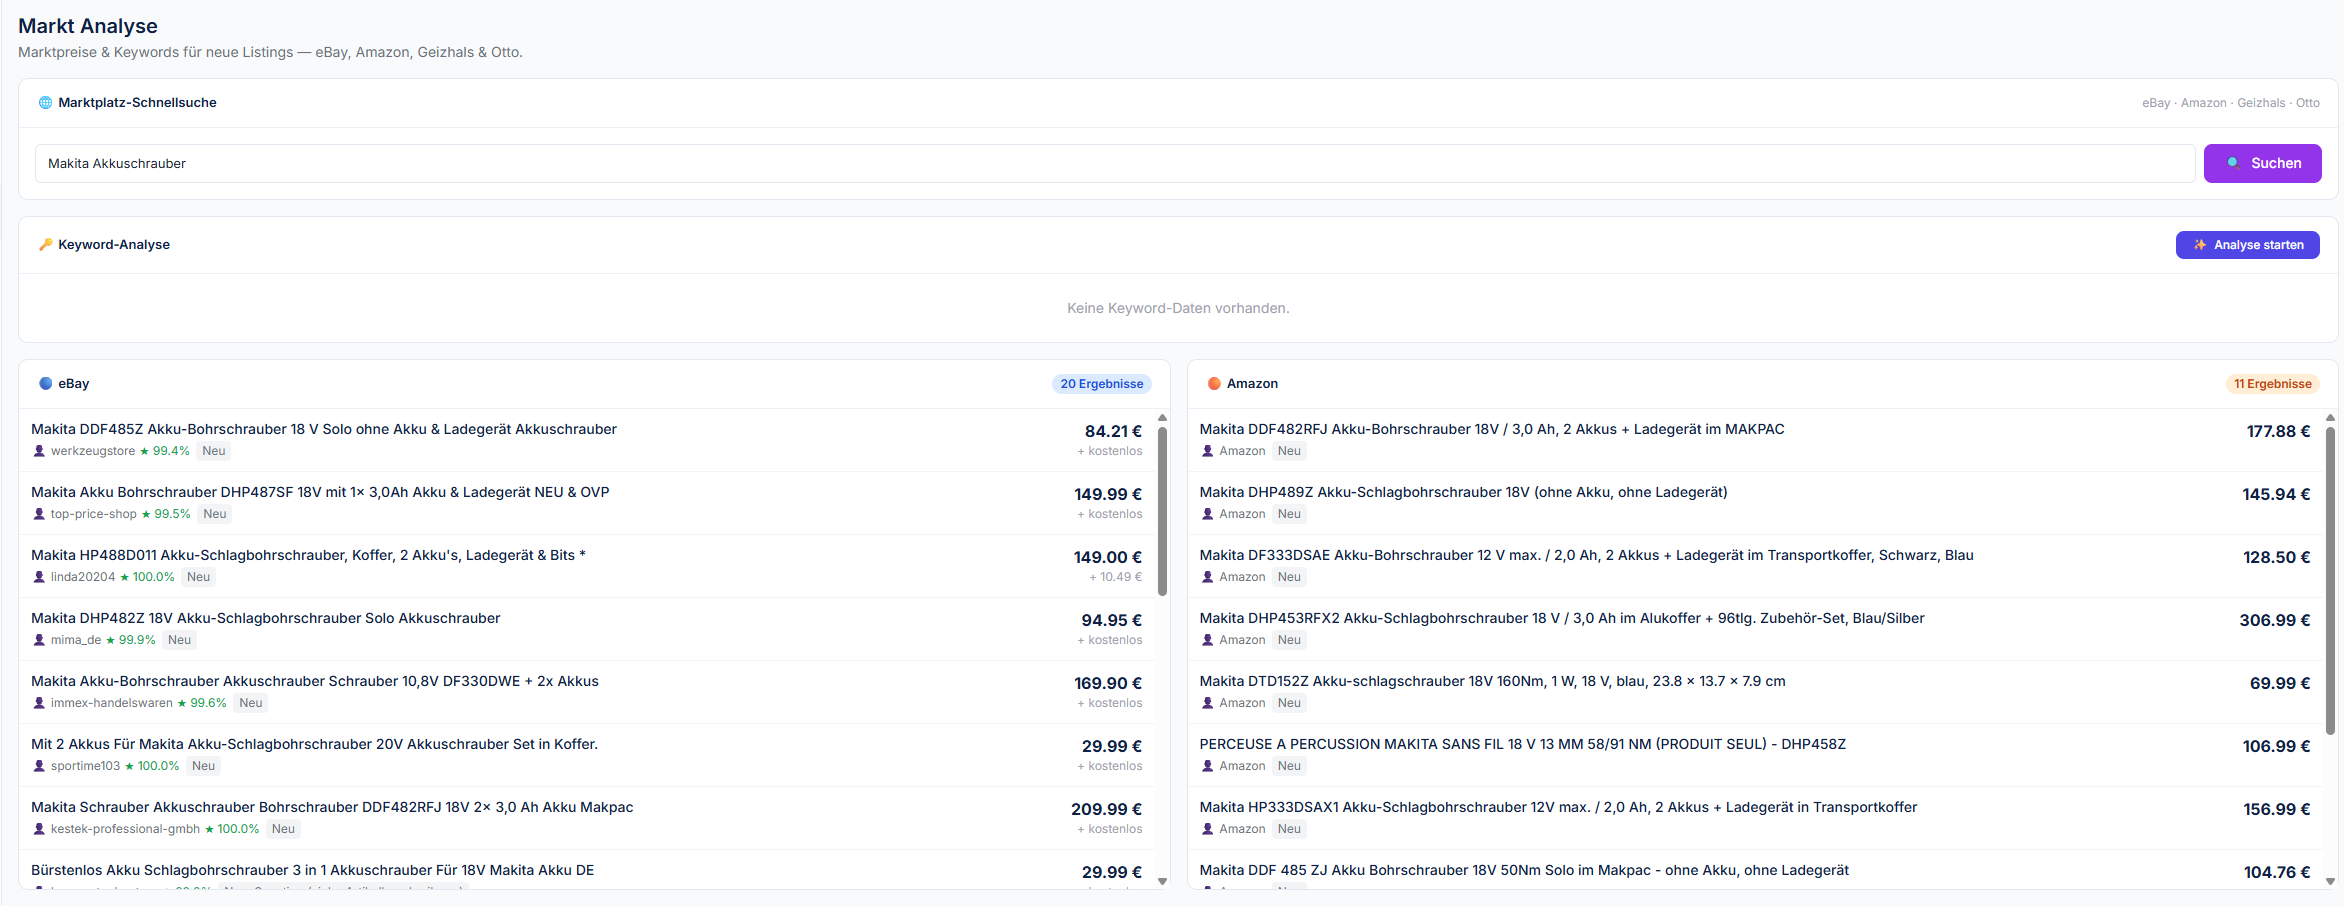Click the blue eBay marketplace dot icon
Viewport: 2344px width, 906px height.
point(45,384)
